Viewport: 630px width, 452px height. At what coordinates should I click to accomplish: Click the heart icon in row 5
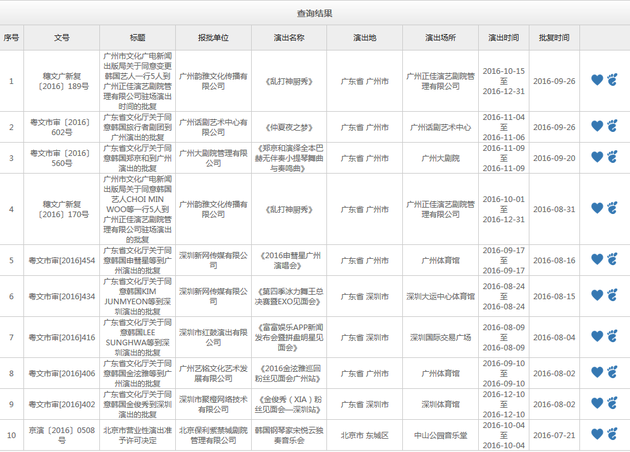[x=597, y=260]
